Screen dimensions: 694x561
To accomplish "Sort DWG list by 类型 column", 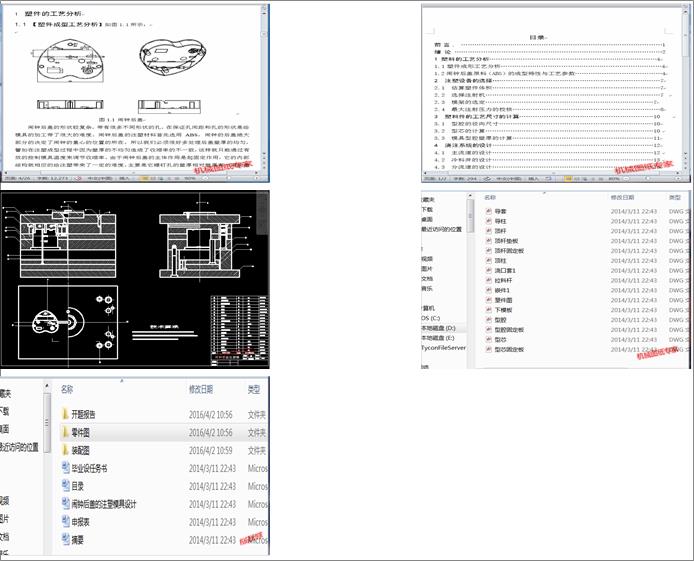I will click(675, 197).
